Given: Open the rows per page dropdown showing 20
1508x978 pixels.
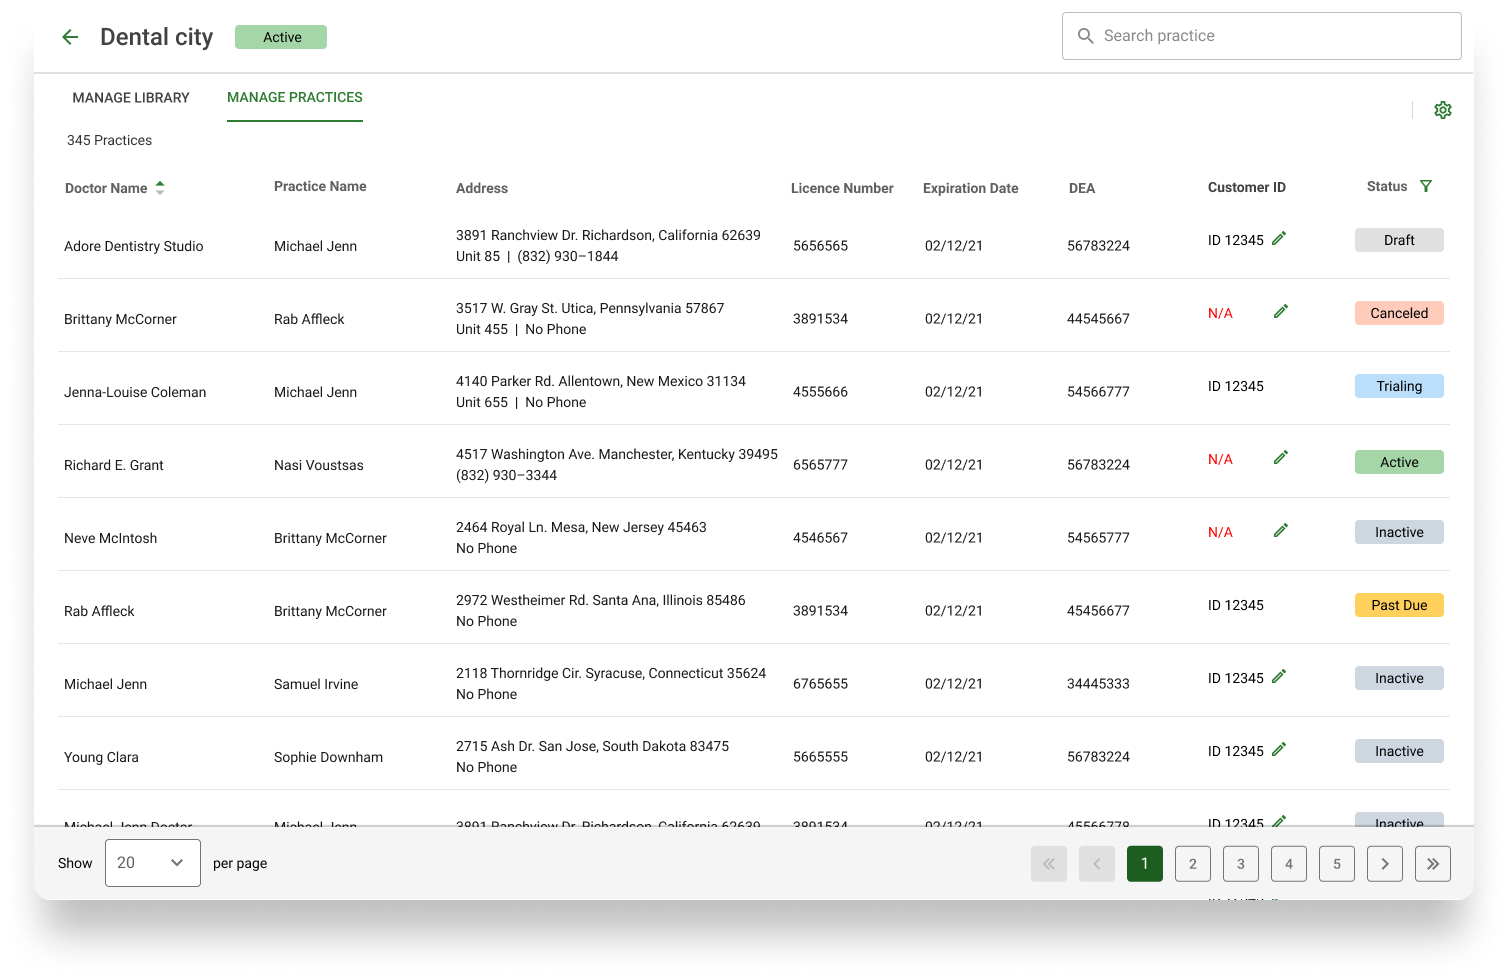Looking at the screenshot, I should (153, 863).
